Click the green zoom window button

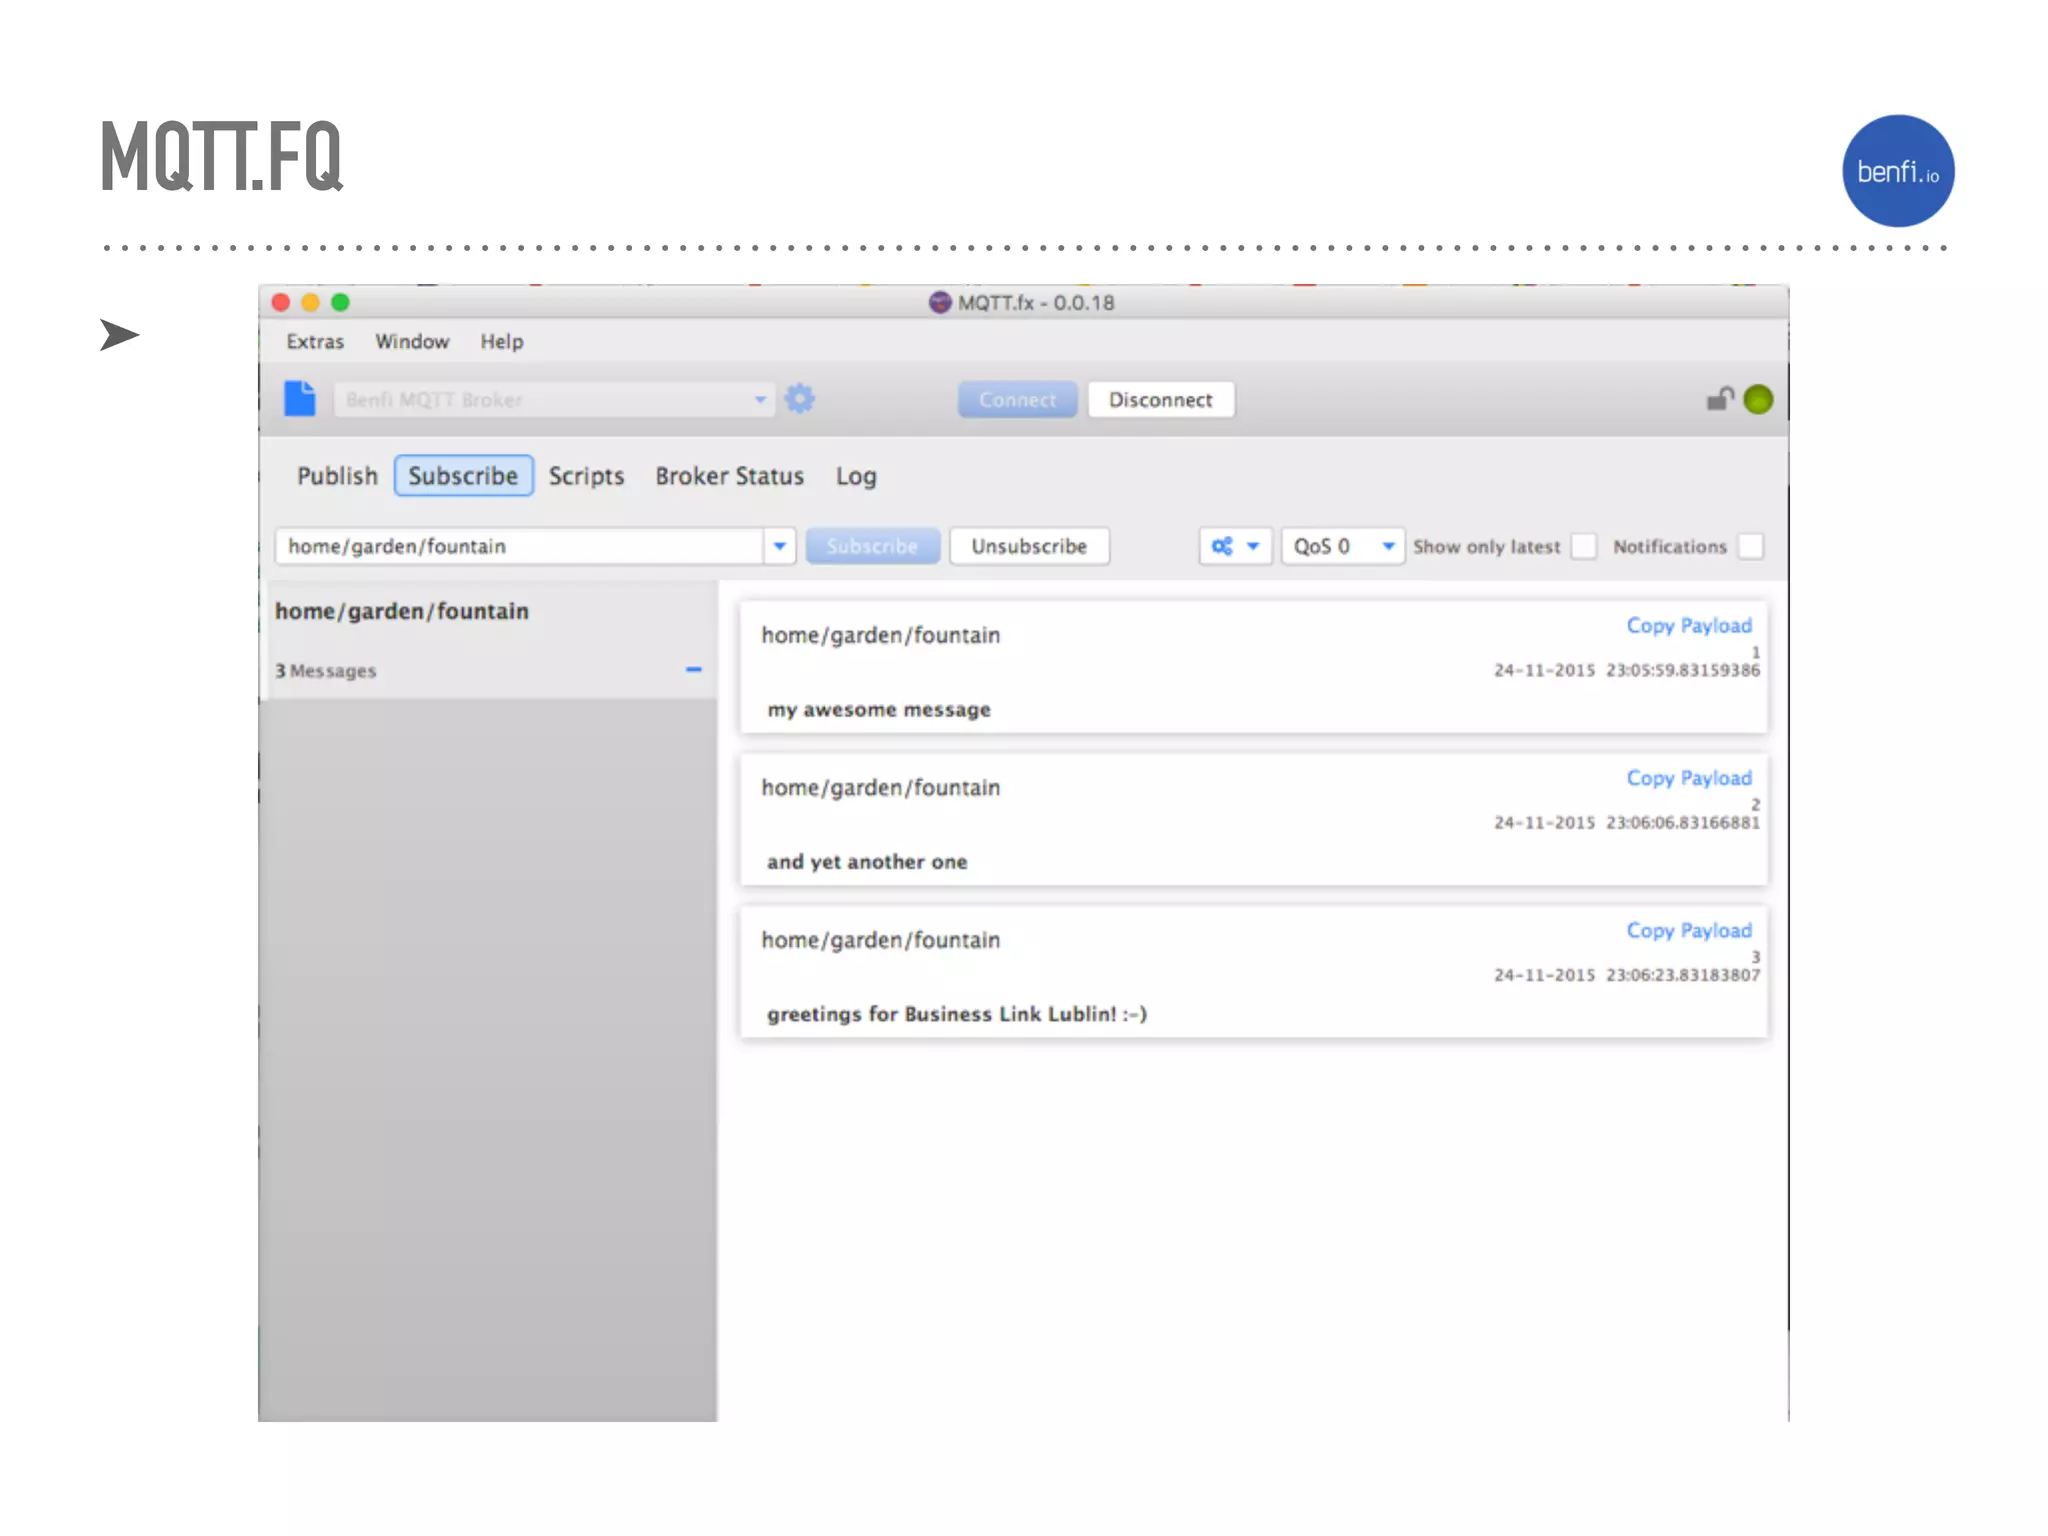(x=340, y=302)
